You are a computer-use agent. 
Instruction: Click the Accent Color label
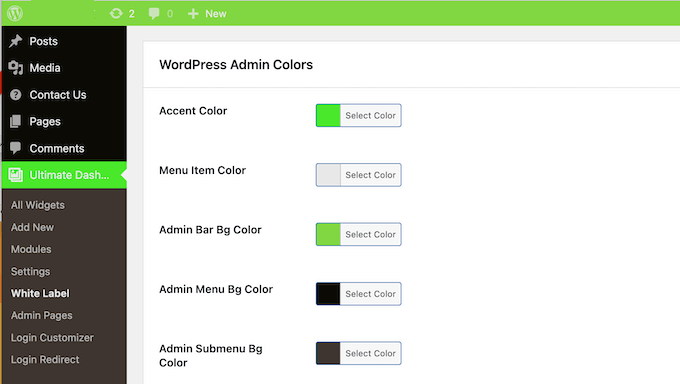point(193,111)
